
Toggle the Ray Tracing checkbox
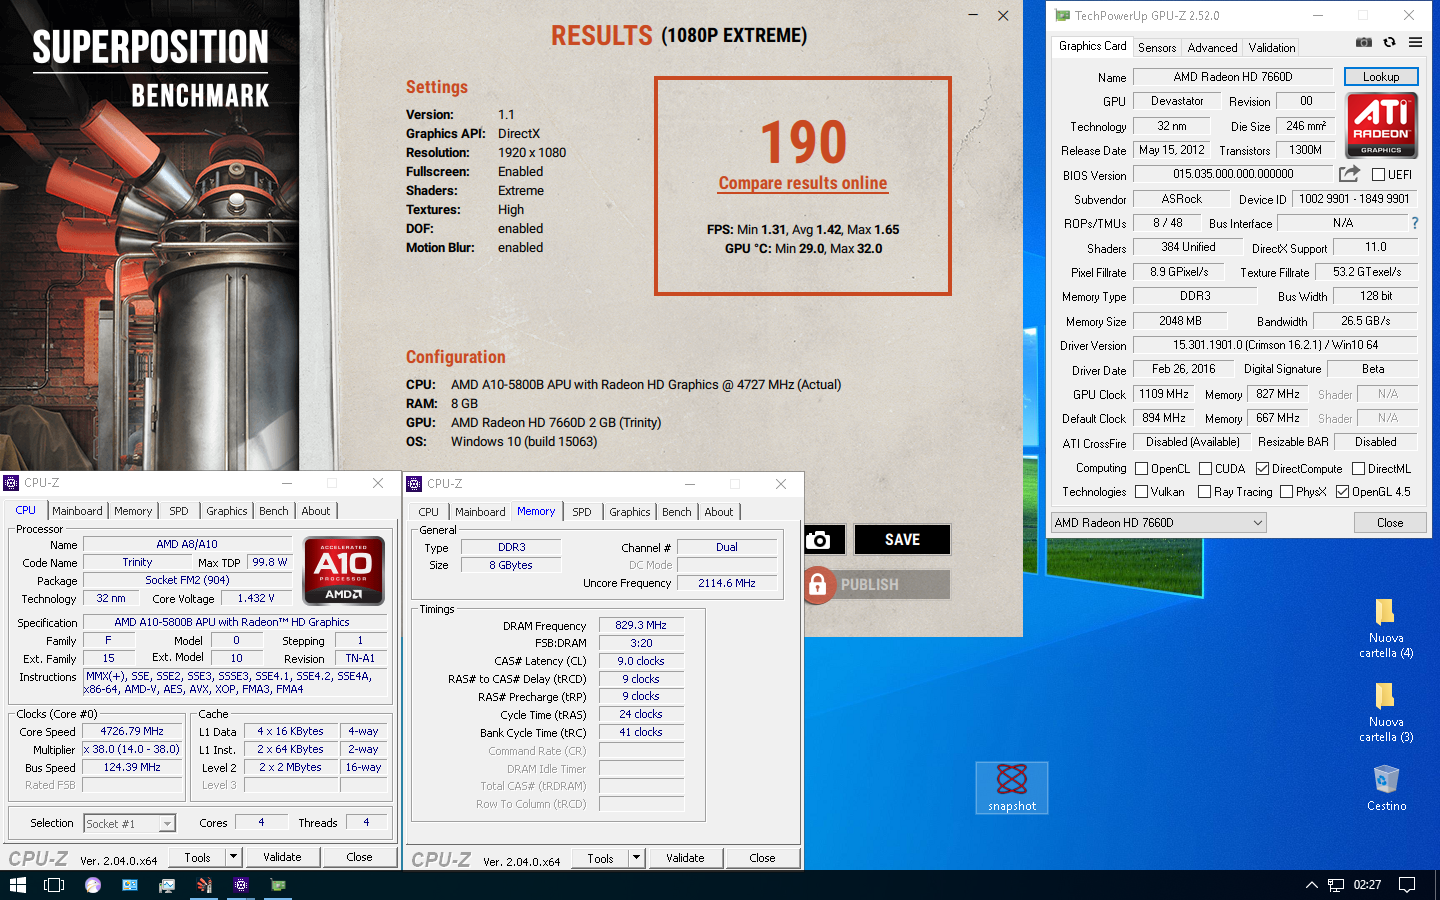1204,491
